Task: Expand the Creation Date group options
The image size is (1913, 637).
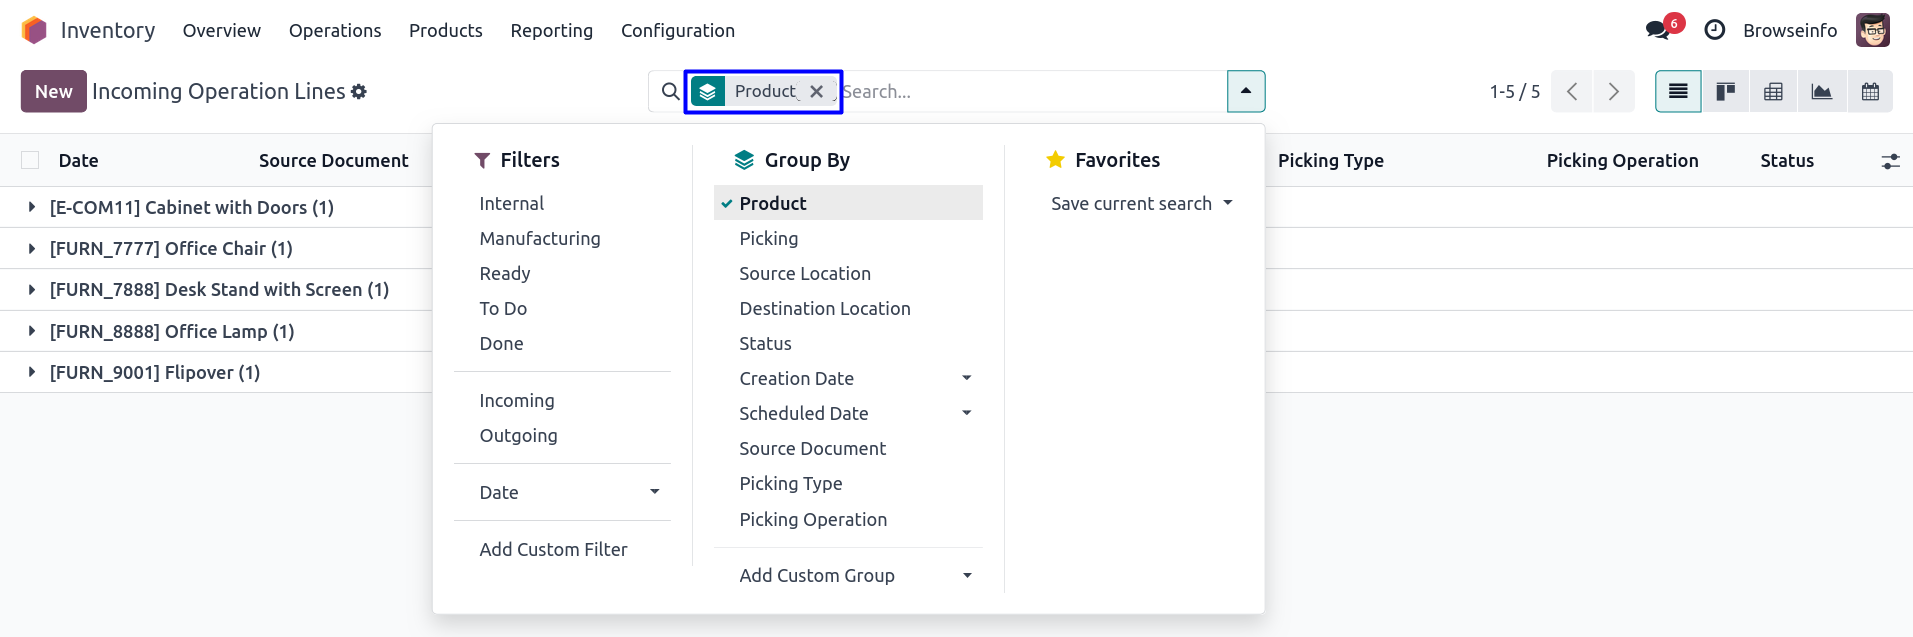Action: [x=966, y=378]
